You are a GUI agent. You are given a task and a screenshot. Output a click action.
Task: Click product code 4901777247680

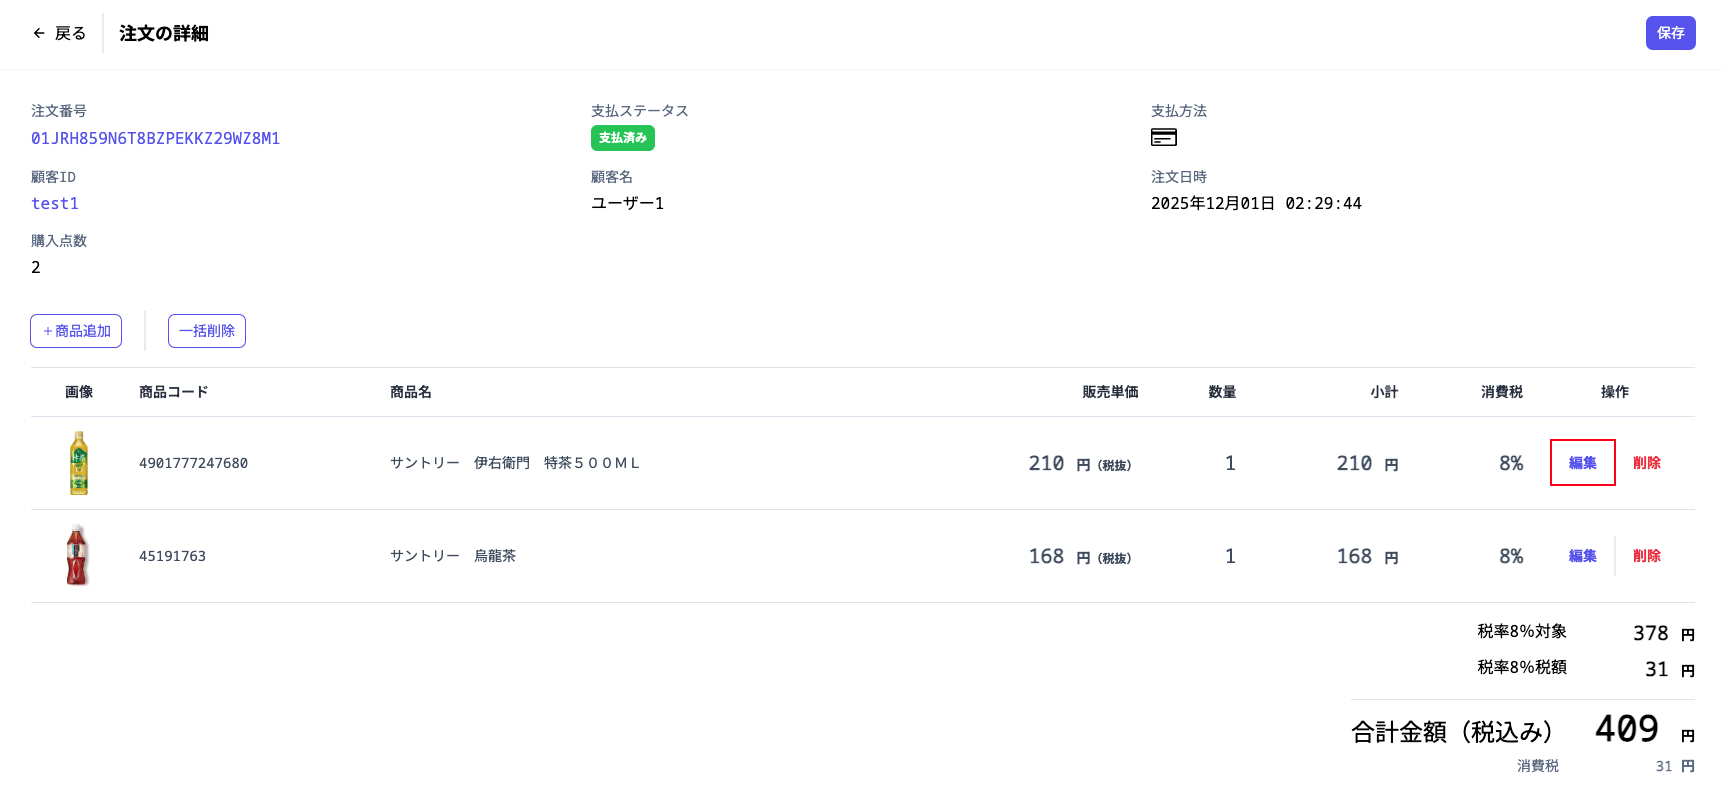point(193,463)
